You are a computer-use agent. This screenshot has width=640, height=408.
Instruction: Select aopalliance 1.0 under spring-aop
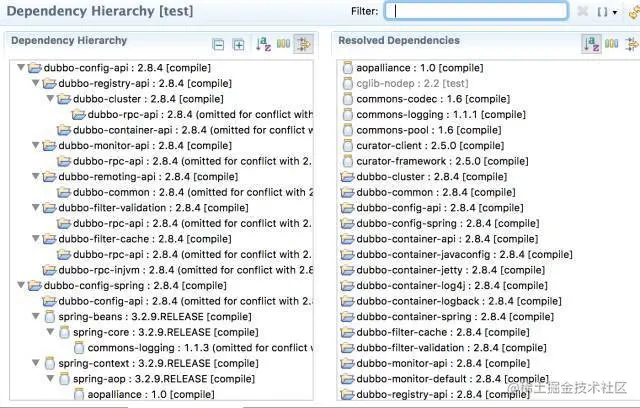(x=144, y=395)
